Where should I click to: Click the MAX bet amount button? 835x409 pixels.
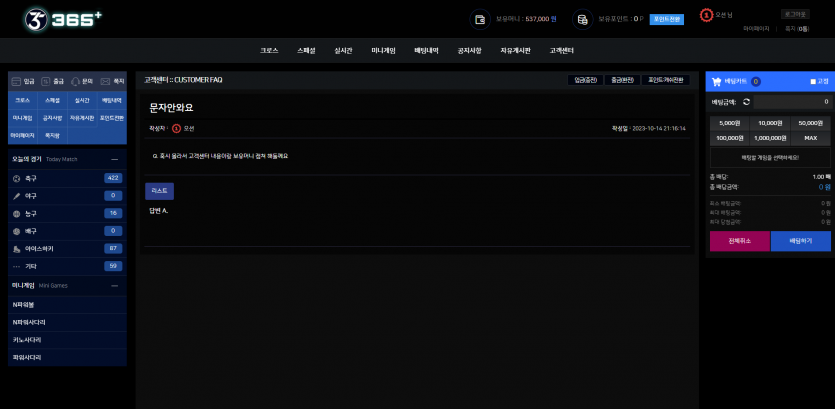coord(811,138)
